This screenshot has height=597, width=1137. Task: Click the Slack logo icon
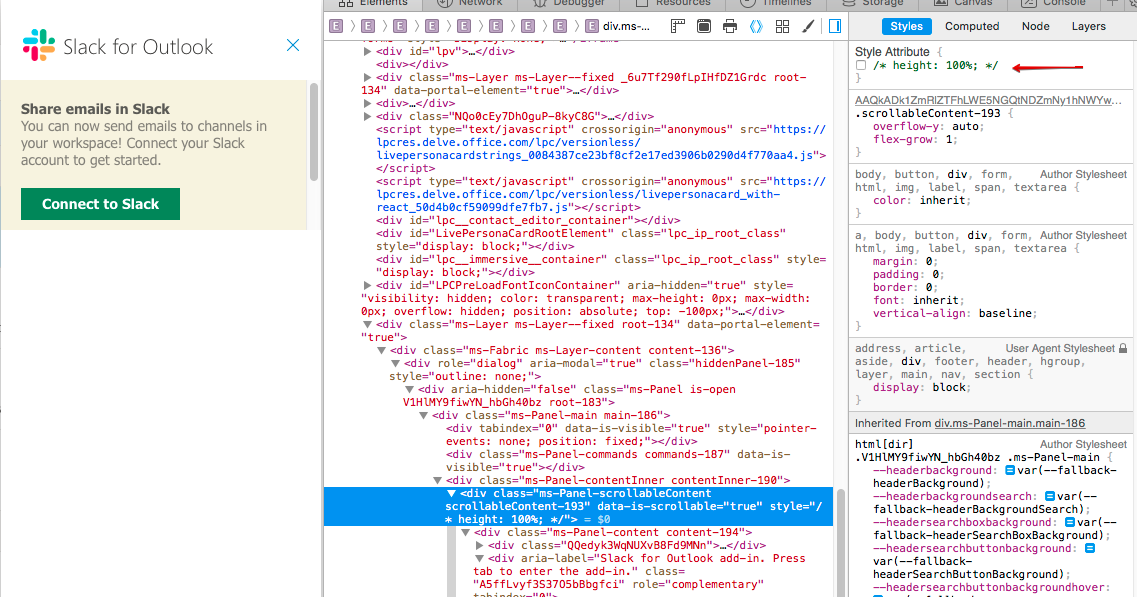point(38,45)
